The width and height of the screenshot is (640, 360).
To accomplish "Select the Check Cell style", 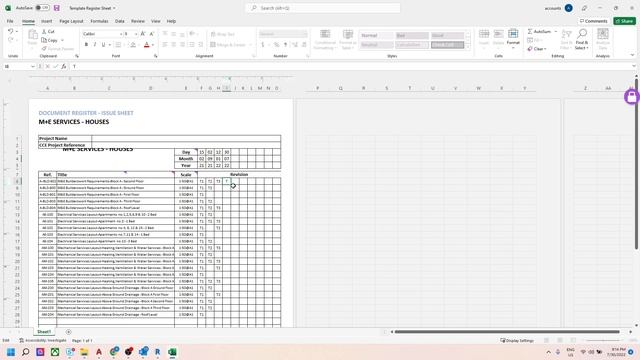I will tap(447, 44).
